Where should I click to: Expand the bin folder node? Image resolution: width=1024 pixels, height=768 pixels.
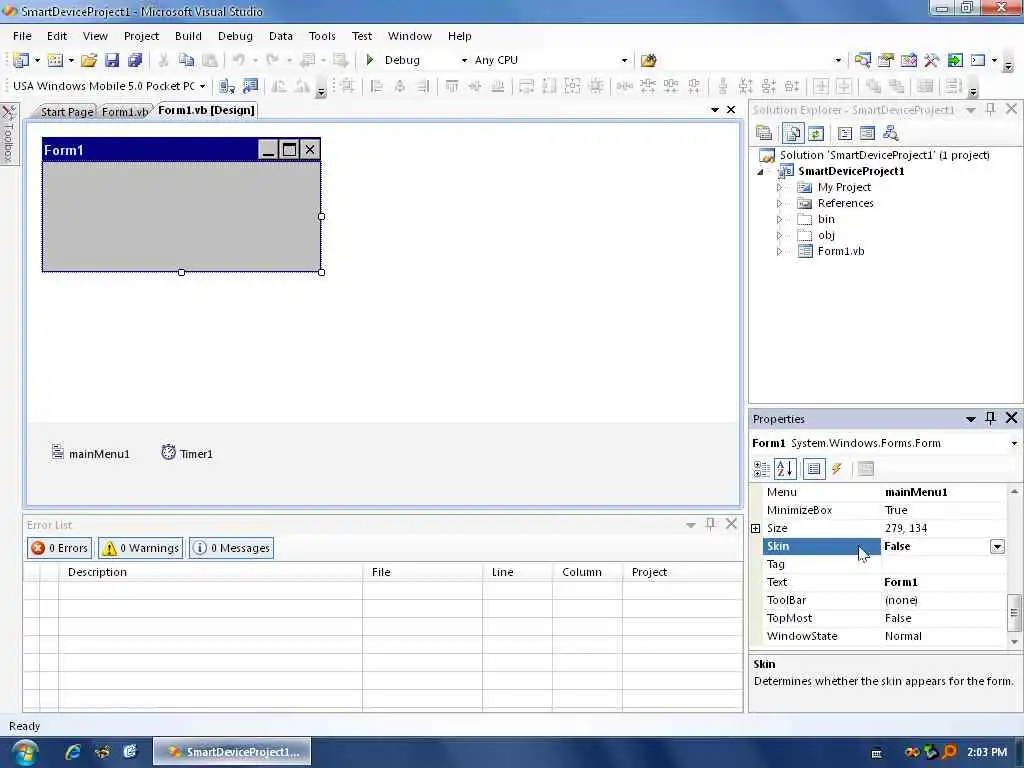point(779,219)
